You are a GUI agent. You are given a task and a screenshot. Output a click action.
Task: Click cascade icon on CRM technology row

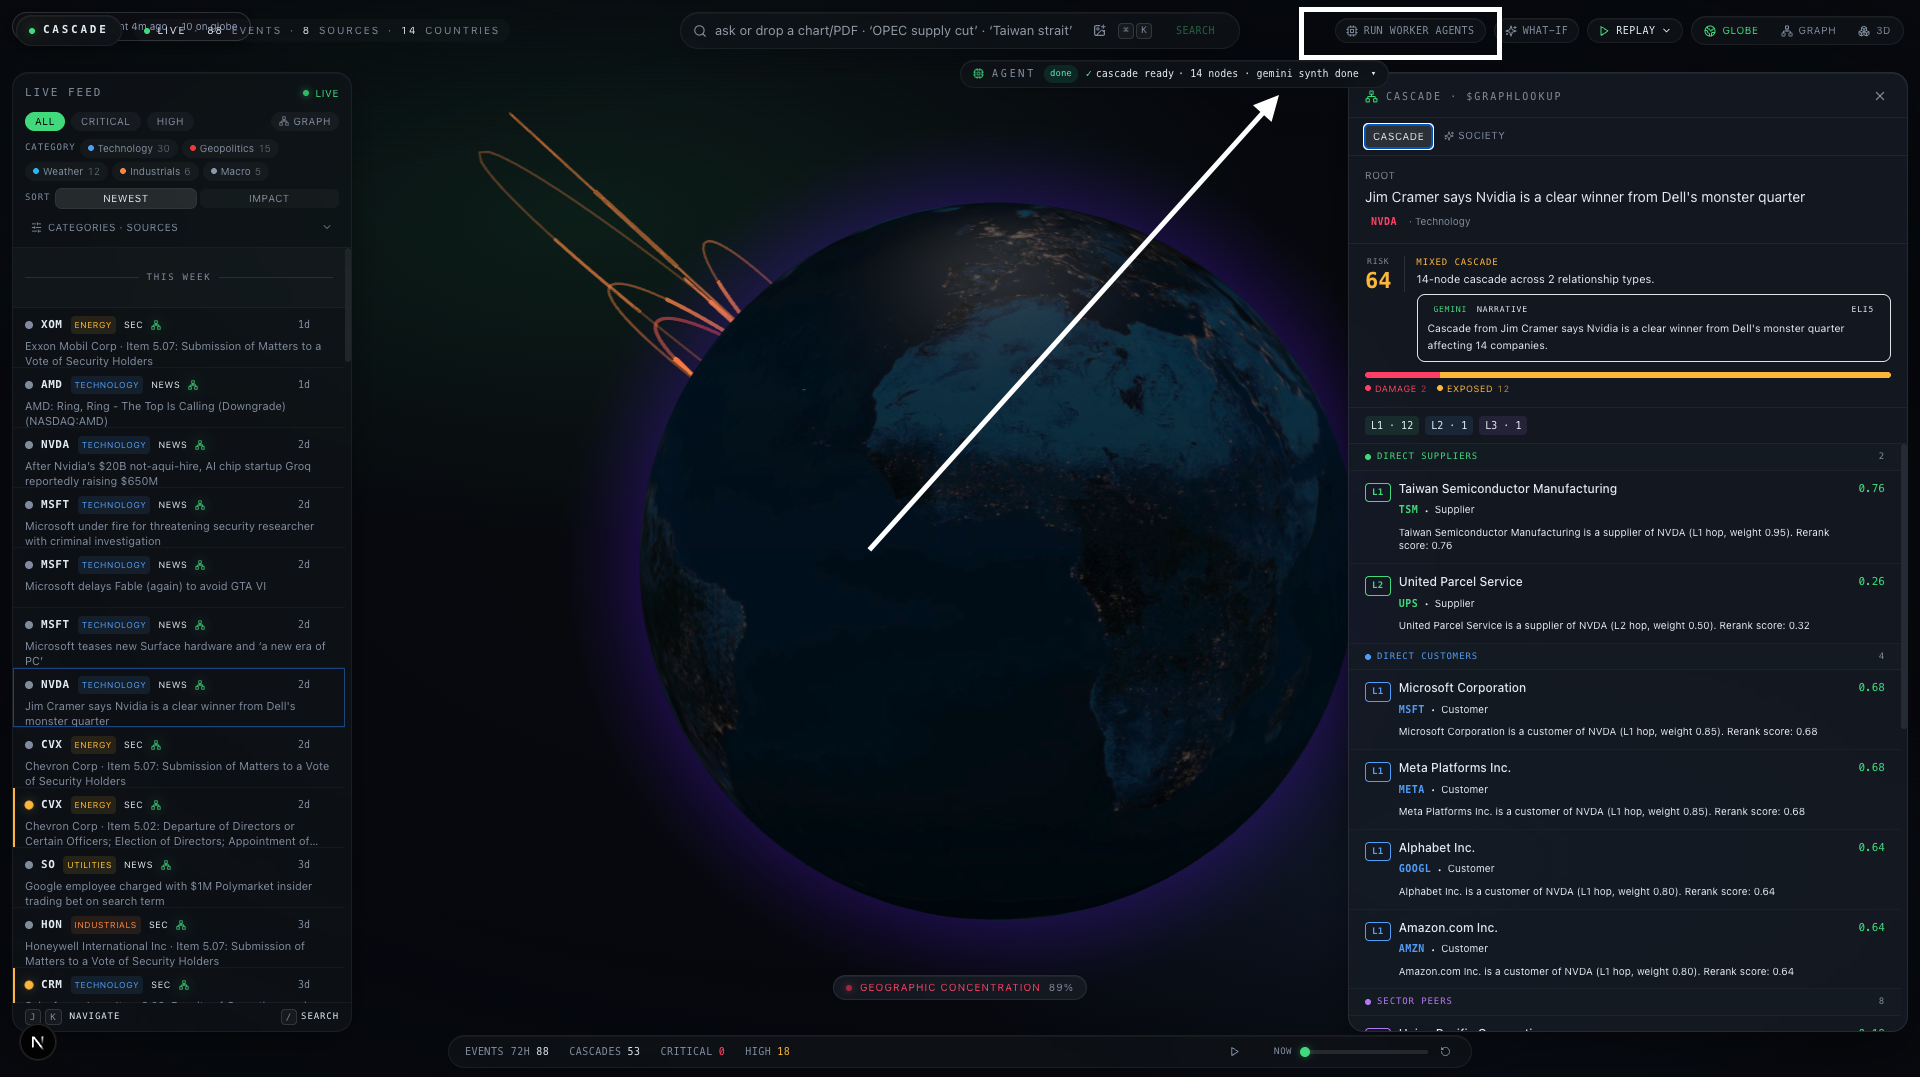pyautogui.click(x=184, y=985)
